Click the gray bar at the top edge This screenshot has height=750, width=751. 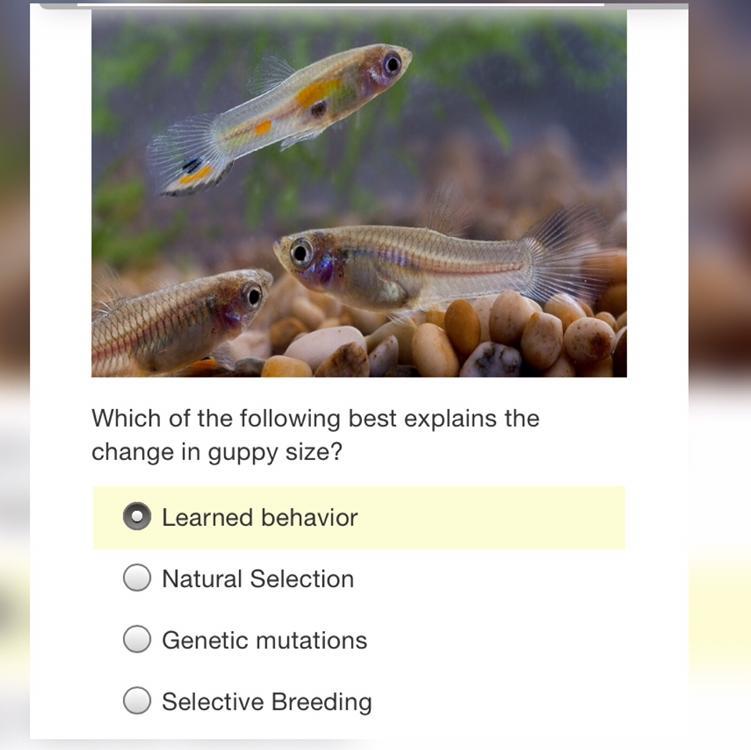(x=340, y=5)
